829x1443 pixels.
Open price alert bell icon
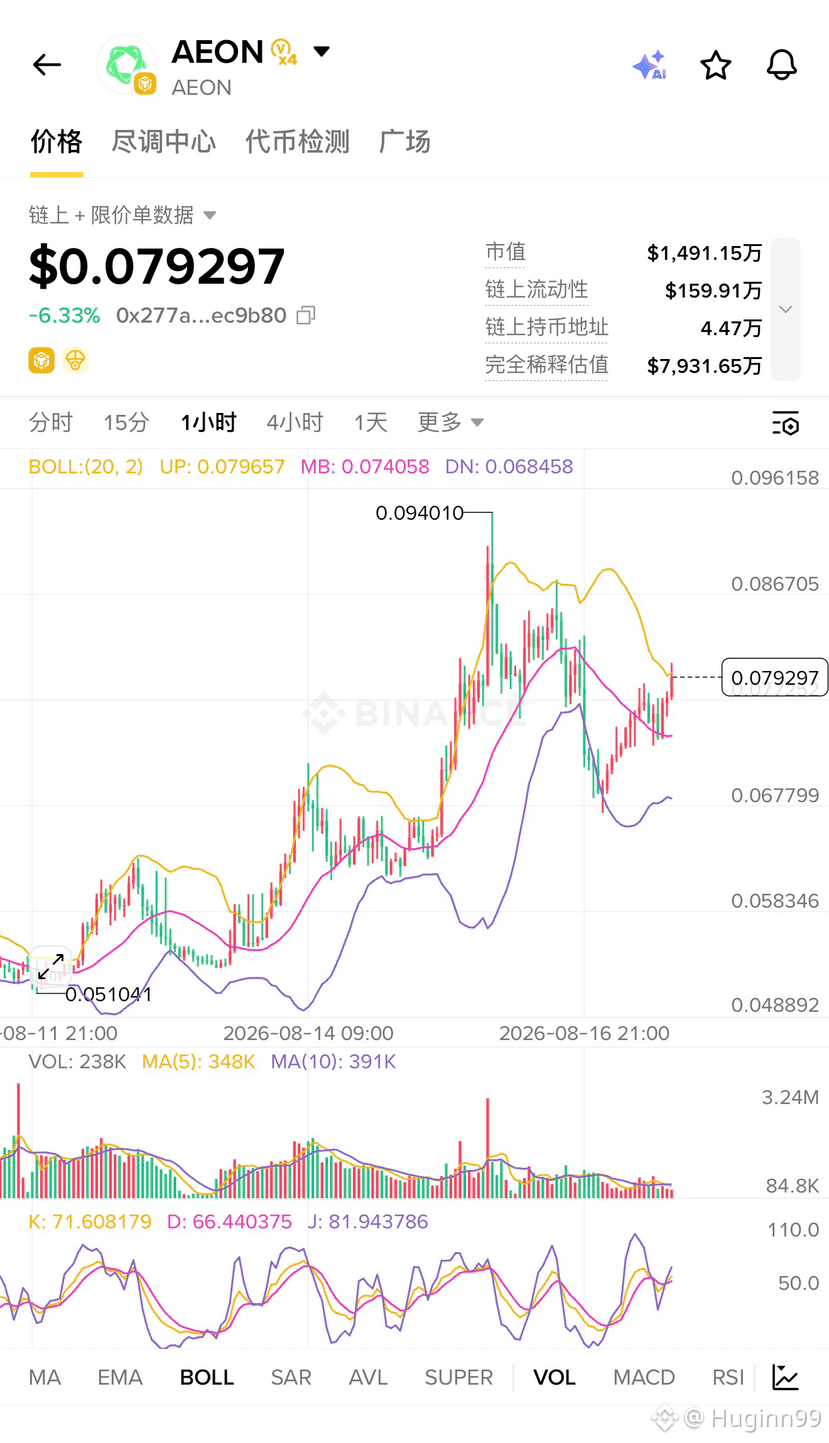782,65
